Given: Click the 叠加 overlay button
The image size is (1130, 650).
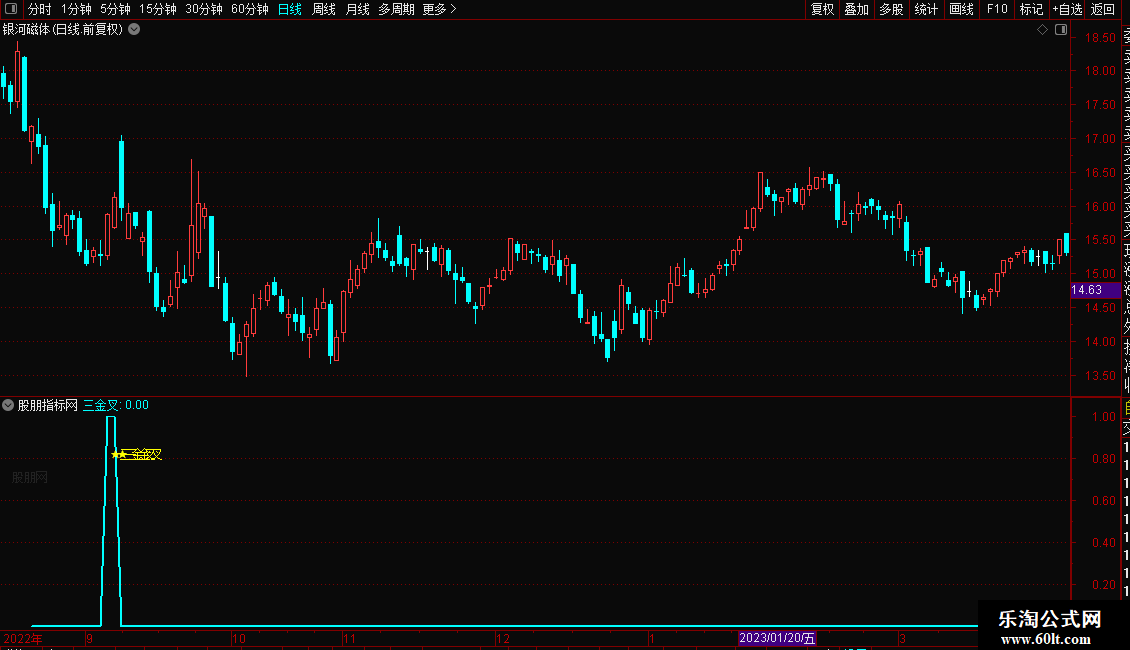Looking at the screenshot, I should coord(856,9).
